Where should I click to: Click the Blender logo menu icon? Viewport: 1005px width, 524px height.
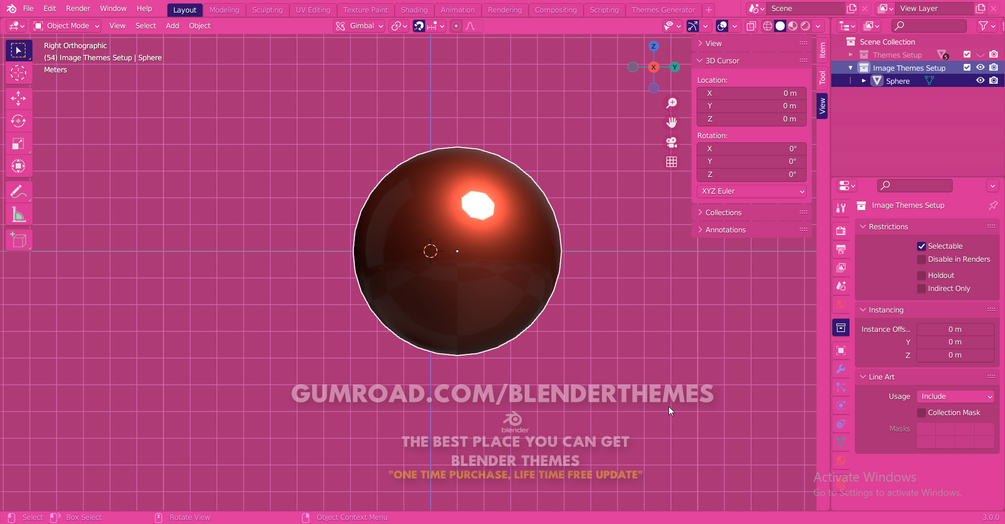pos(11,8)
